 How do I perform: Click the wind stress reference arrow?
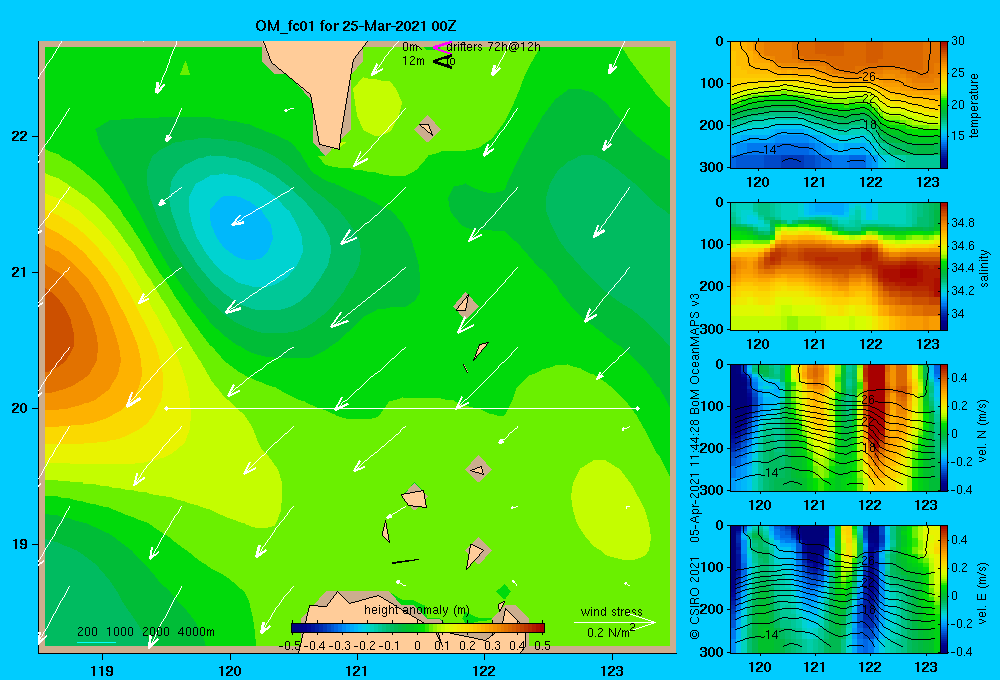coord(614,622)
